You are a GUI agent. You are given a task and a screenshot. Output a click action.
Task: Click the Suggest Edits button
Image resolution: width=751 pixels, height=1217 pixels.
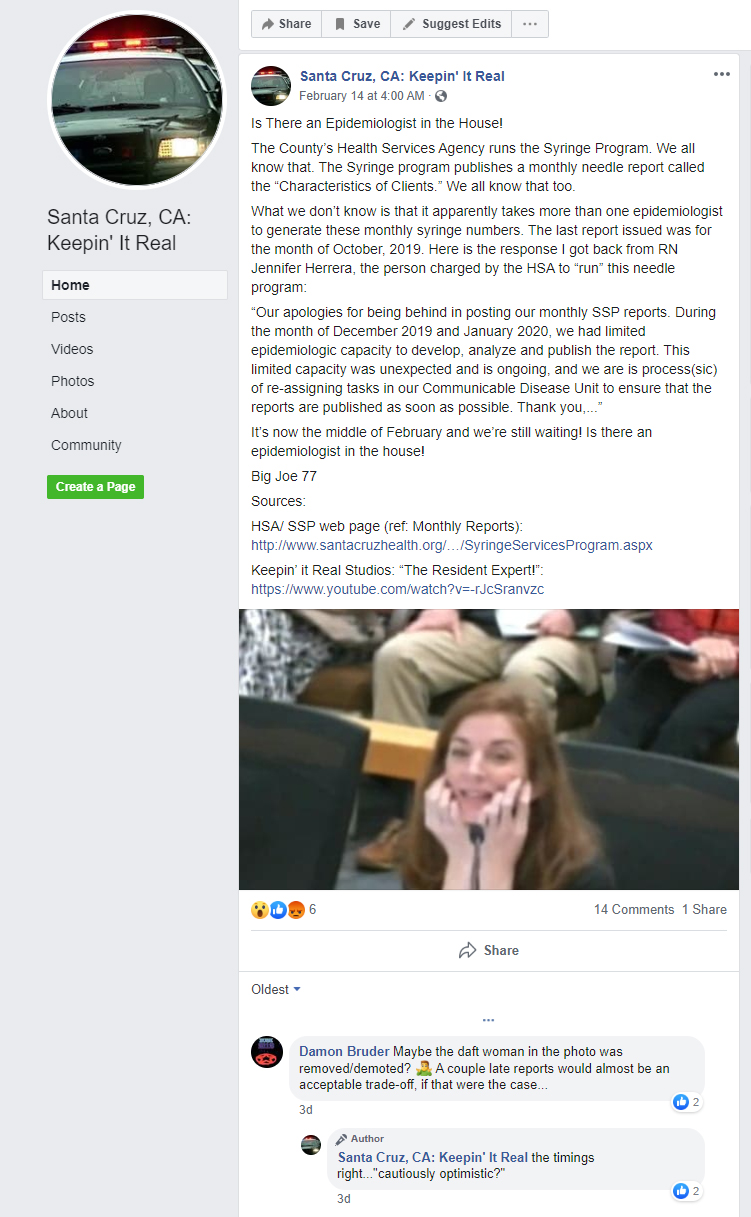[x=451, y=24]
